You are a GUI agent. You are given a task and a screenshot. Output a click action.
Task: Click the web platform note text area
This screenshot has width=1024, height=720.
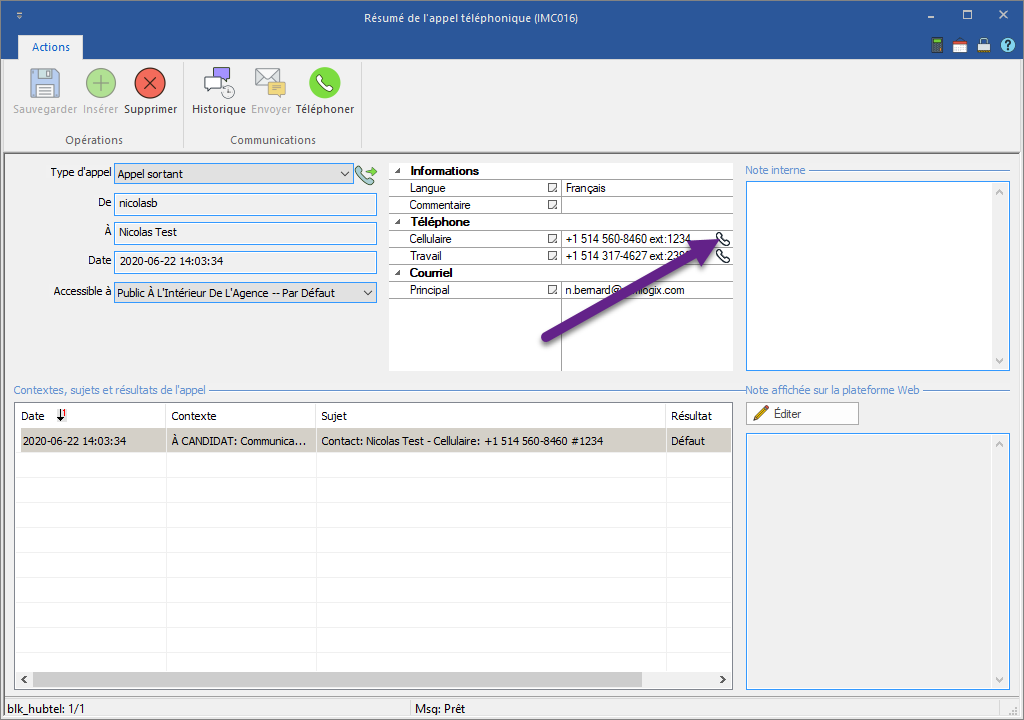click(x=869, y=561)
